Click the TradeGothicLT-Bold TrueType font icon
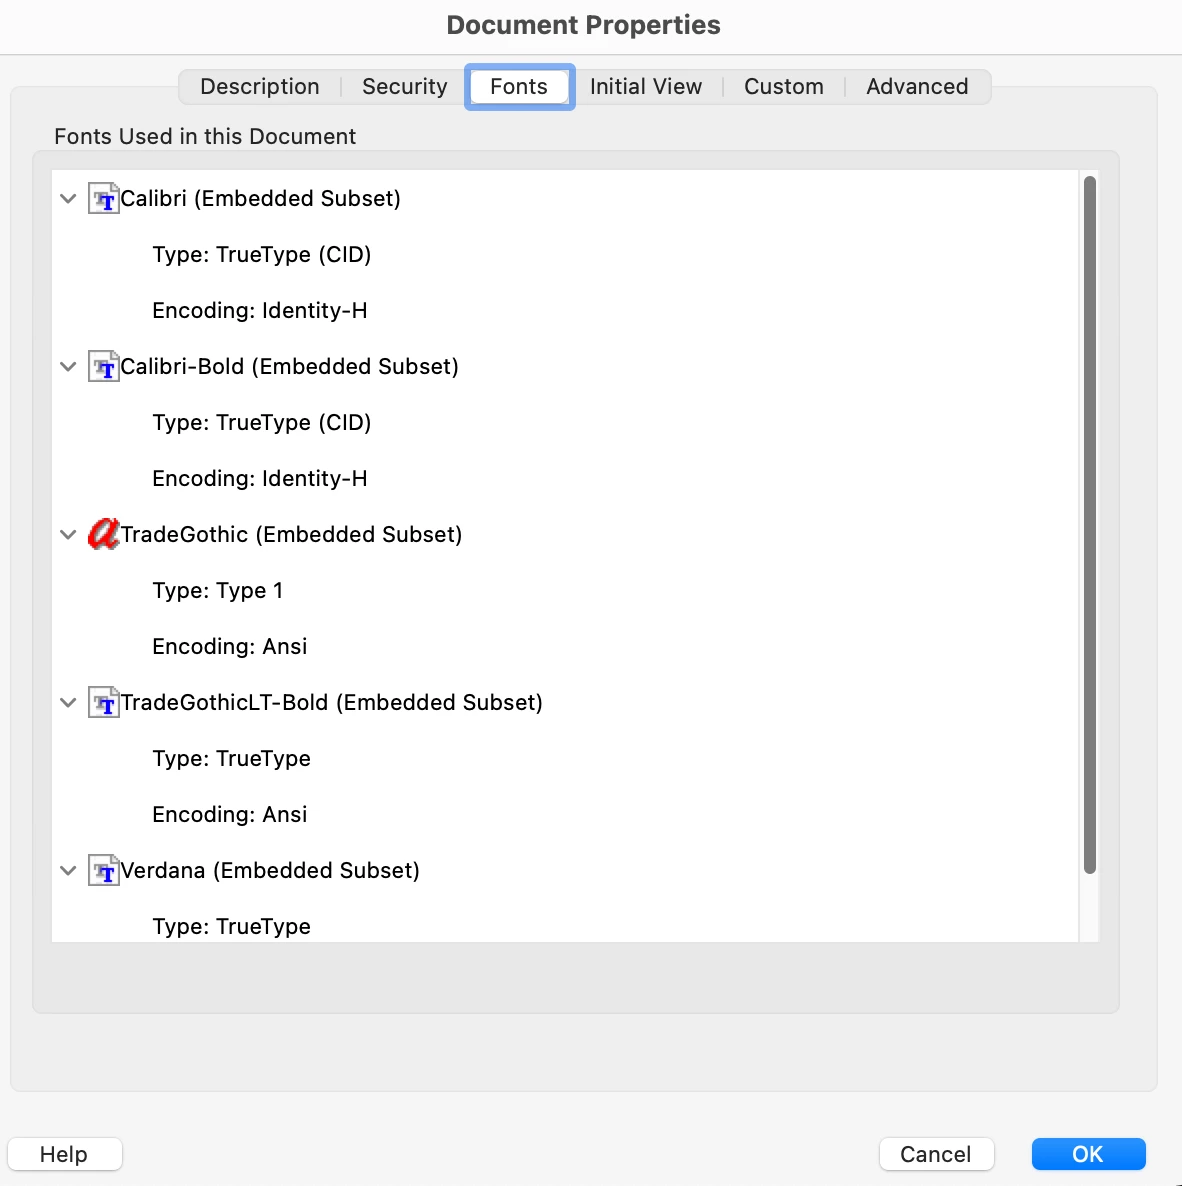This screenshot has height=1186, width=1182. point(104,702)
